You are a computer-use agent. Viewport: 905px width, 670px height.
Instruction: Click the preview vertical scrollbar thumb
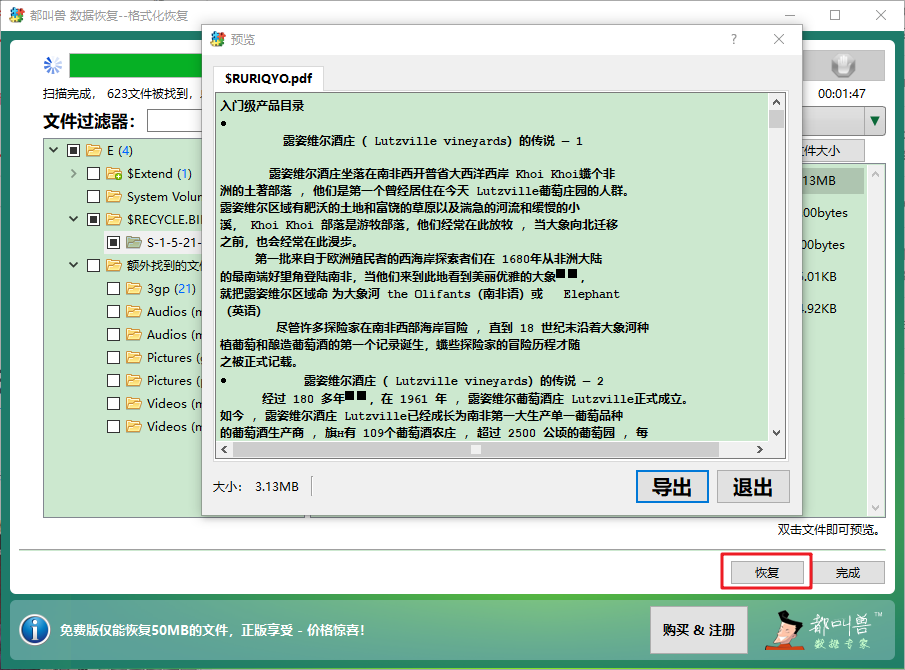776,119
